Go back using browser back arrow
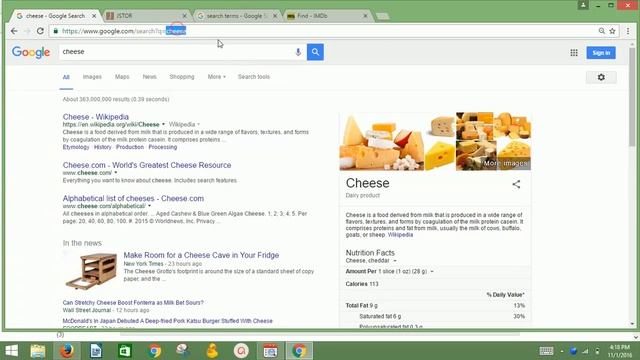Viewport: 640px width, 360px height. click(x=14, y=31)
